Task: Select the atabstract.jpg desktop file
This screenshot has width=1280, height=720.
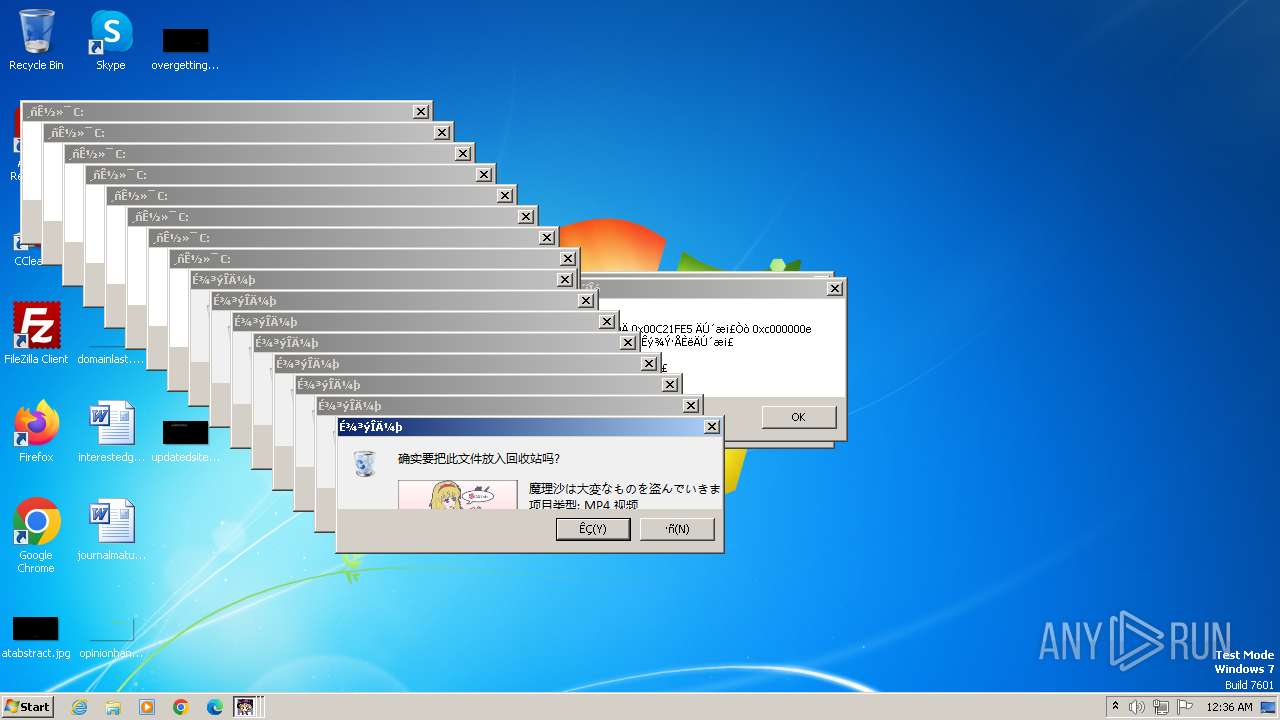Action: point(36,636)
